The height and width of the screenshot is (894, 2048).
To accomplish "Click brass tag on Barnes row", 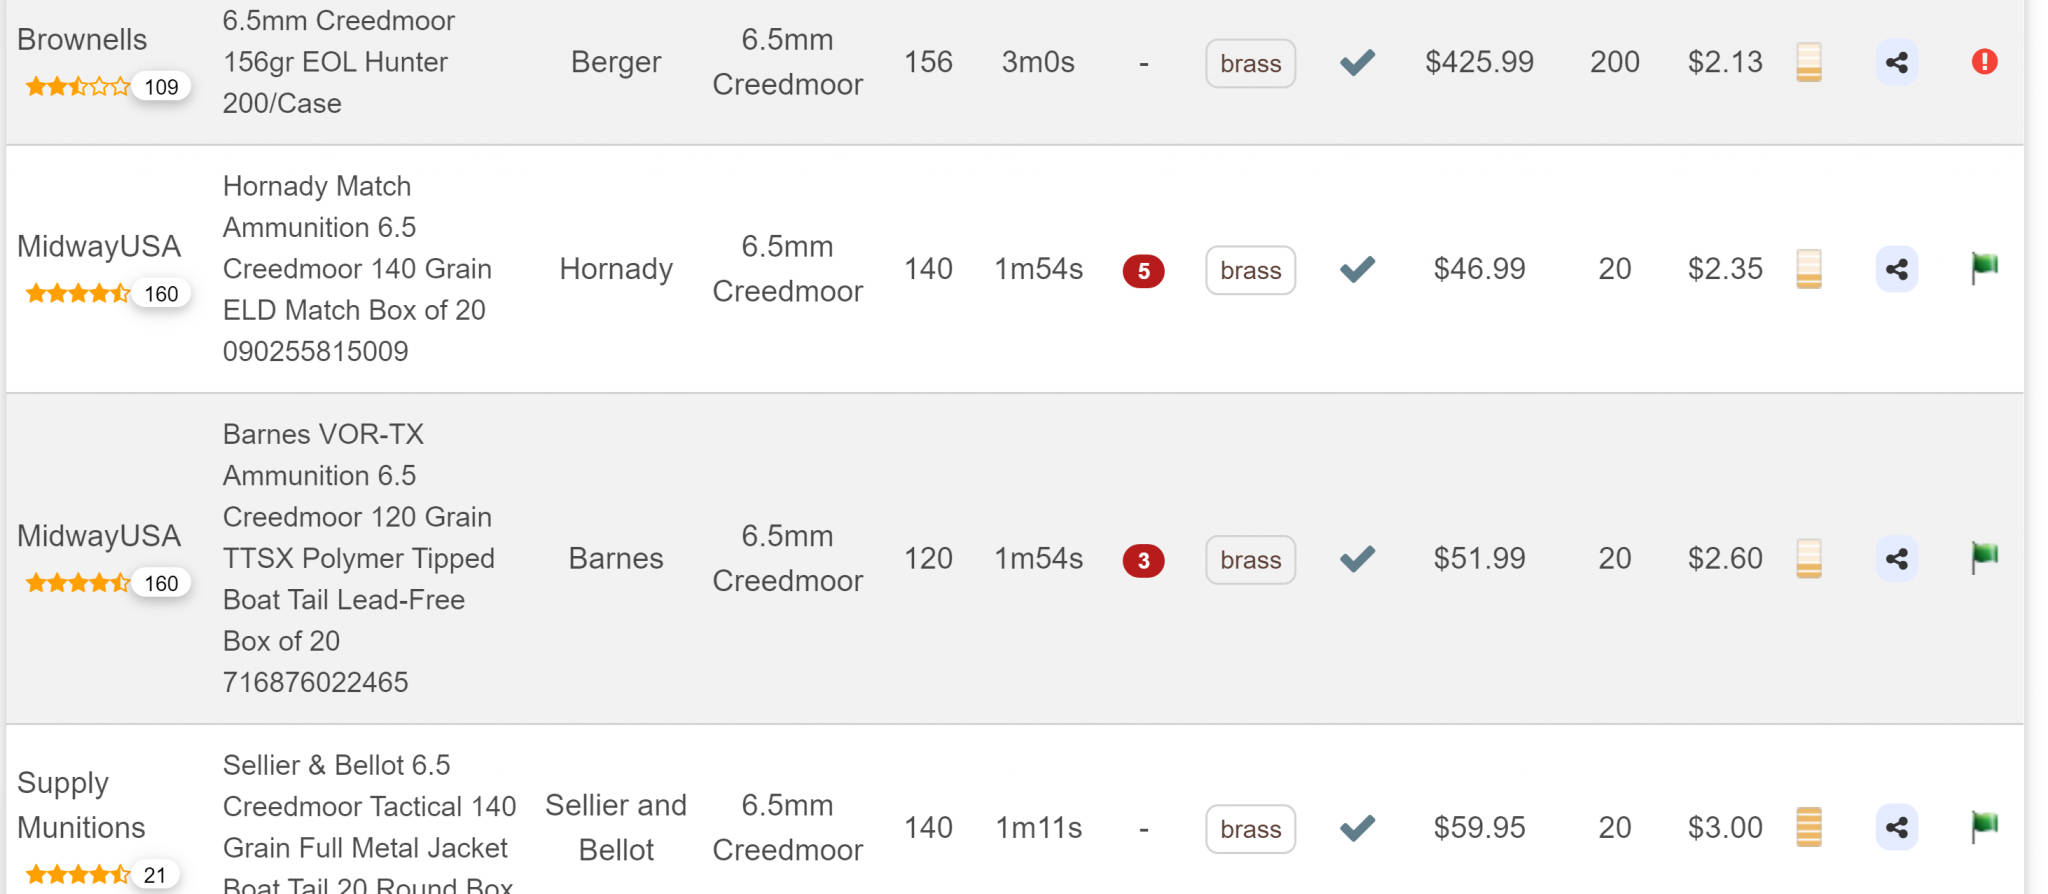I will click(1250, 560).
